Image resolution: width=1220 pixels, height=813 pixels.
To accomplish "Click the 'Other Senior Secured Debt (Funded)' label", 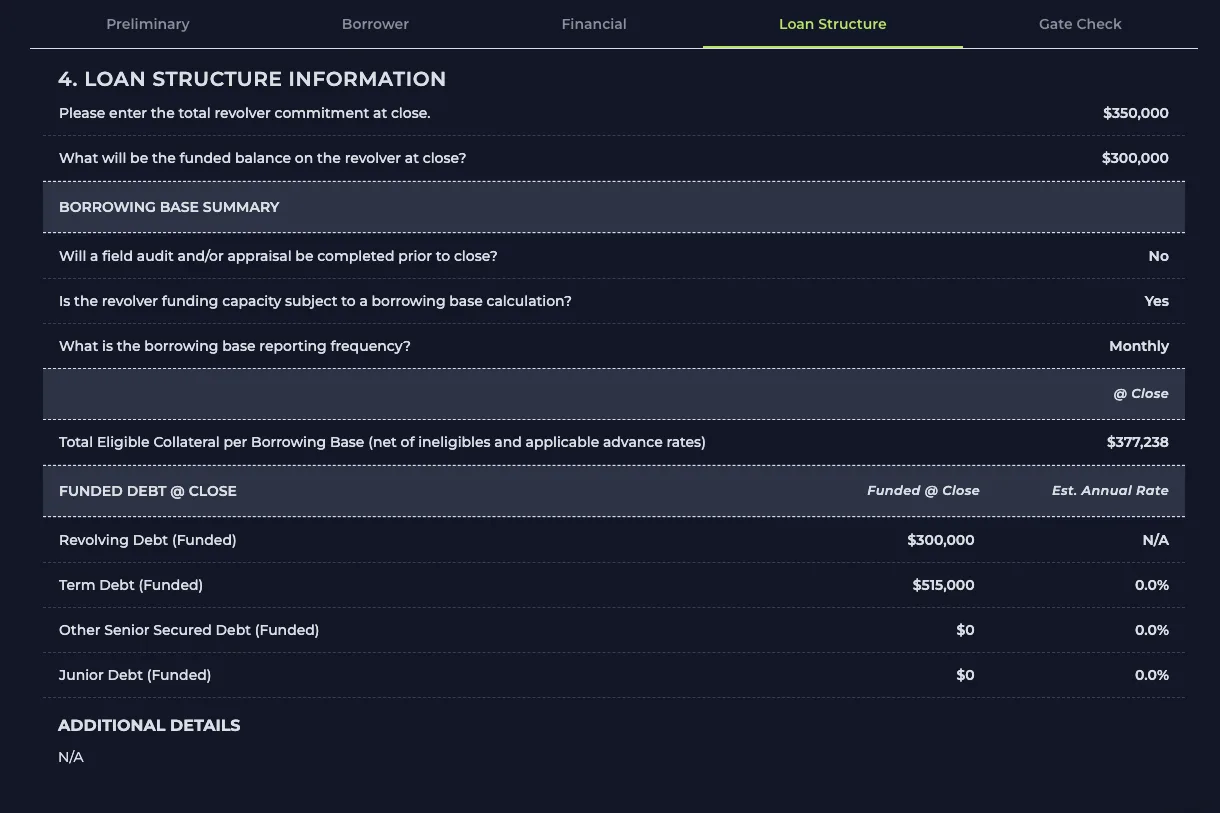I will [x=189, y=630].
